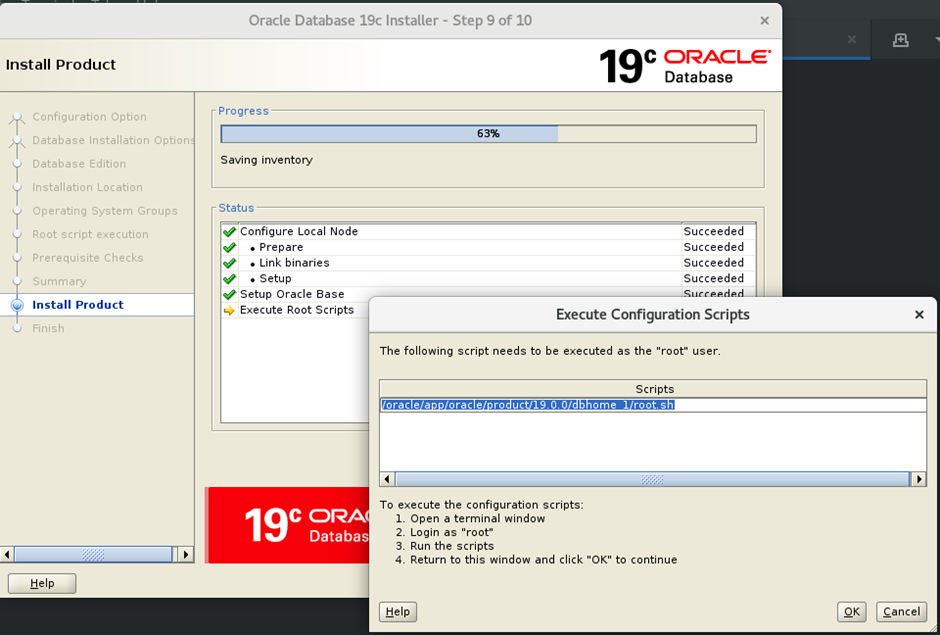Click left arrow of steps panel scrollbar
This screenshot has width=940, height=635.
point(7,554)
